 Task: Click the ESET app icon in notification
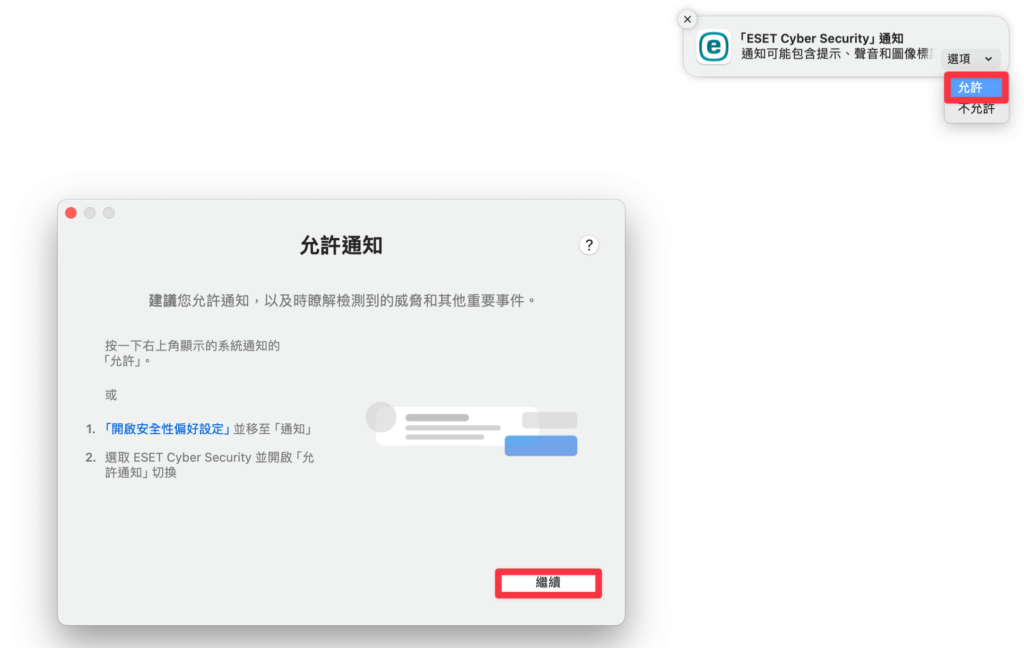(713, 47)
